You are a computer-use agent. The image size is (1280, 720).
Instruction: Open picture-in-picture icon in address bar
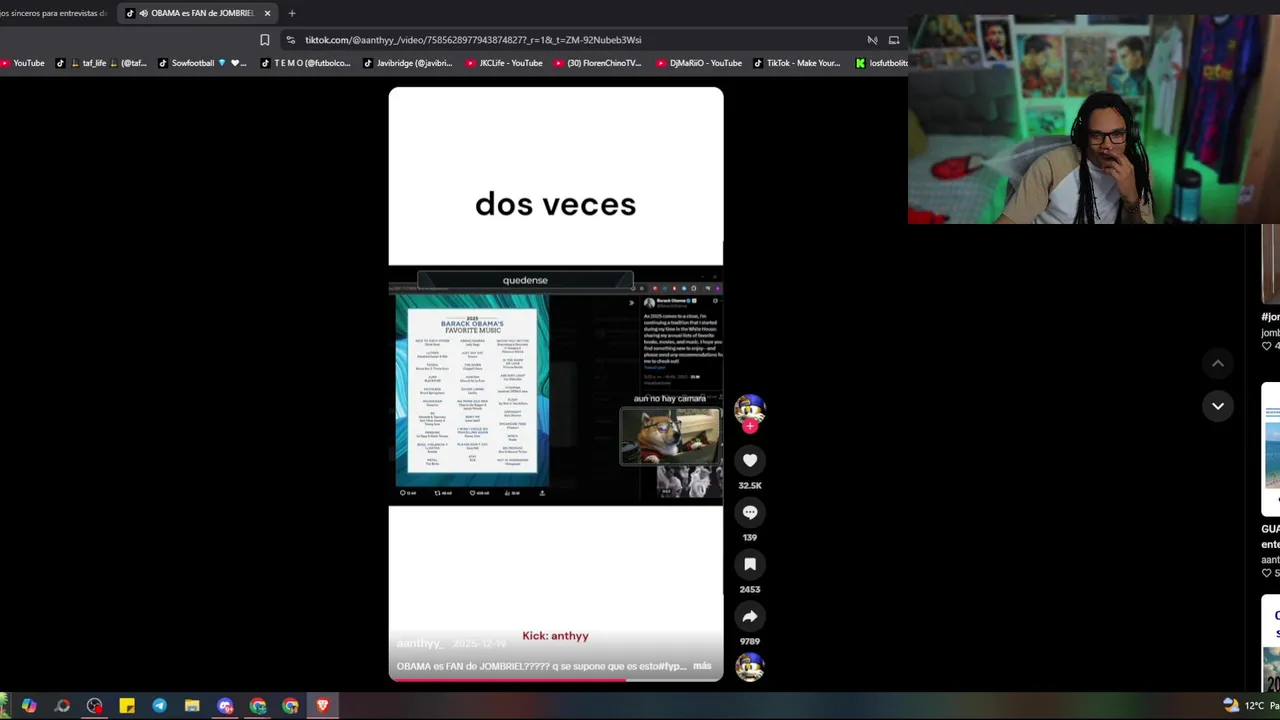pyautogui.click(x=894, y=40)
